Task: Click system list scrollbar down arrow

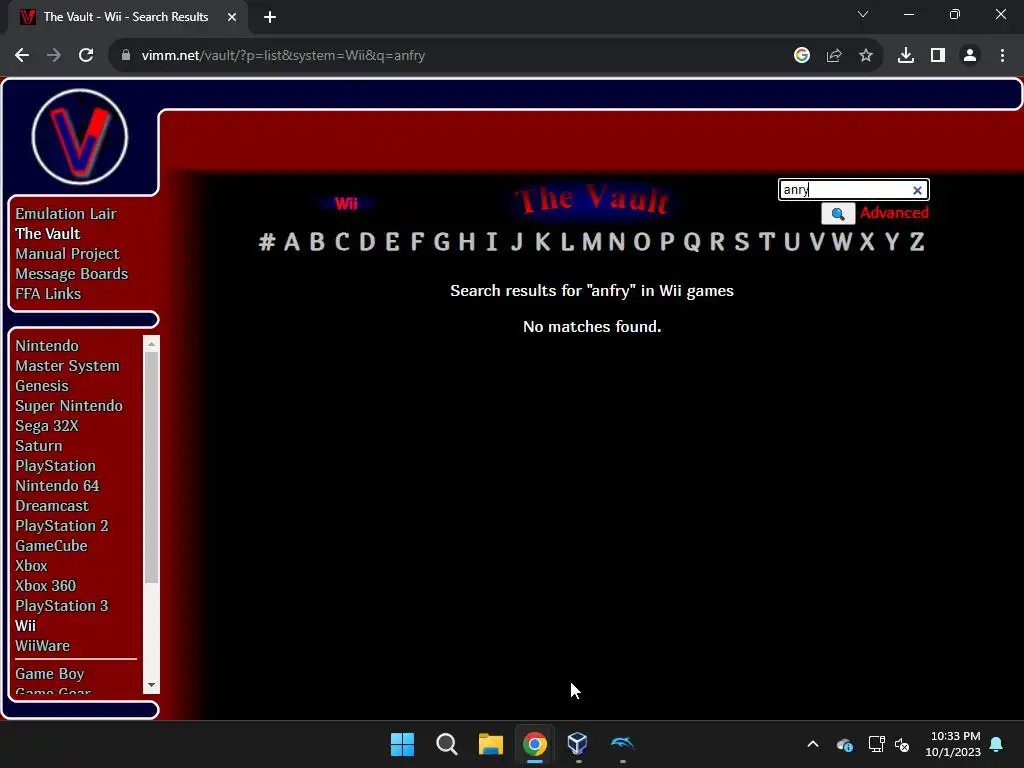Action: point(152,685)
